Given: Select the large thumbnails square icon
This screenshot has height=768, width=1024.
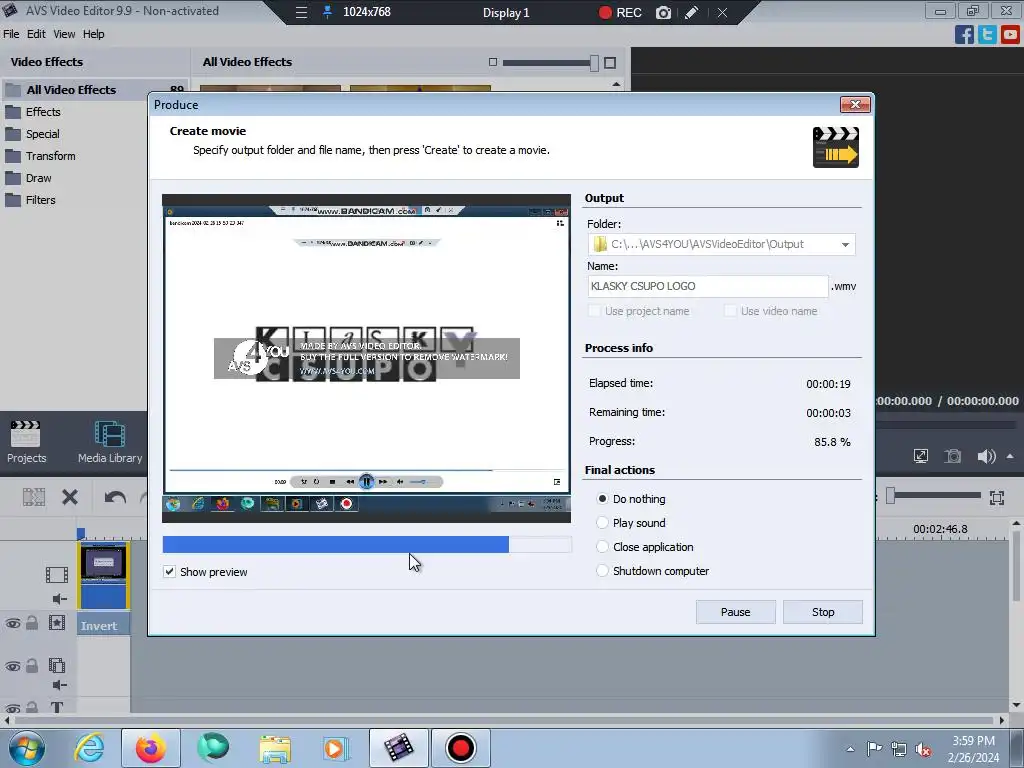Looking at the screenshot, I should click(610, 63).
